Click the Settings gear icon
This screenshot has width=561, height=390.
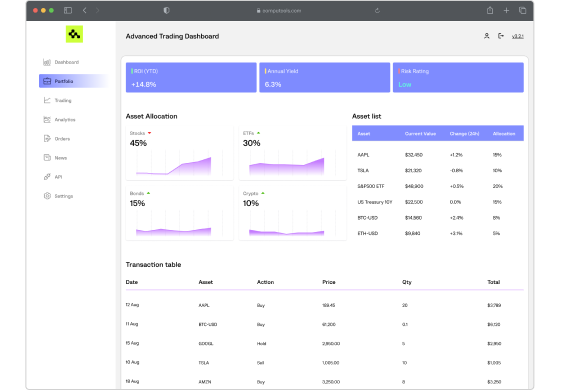(47, 196)
